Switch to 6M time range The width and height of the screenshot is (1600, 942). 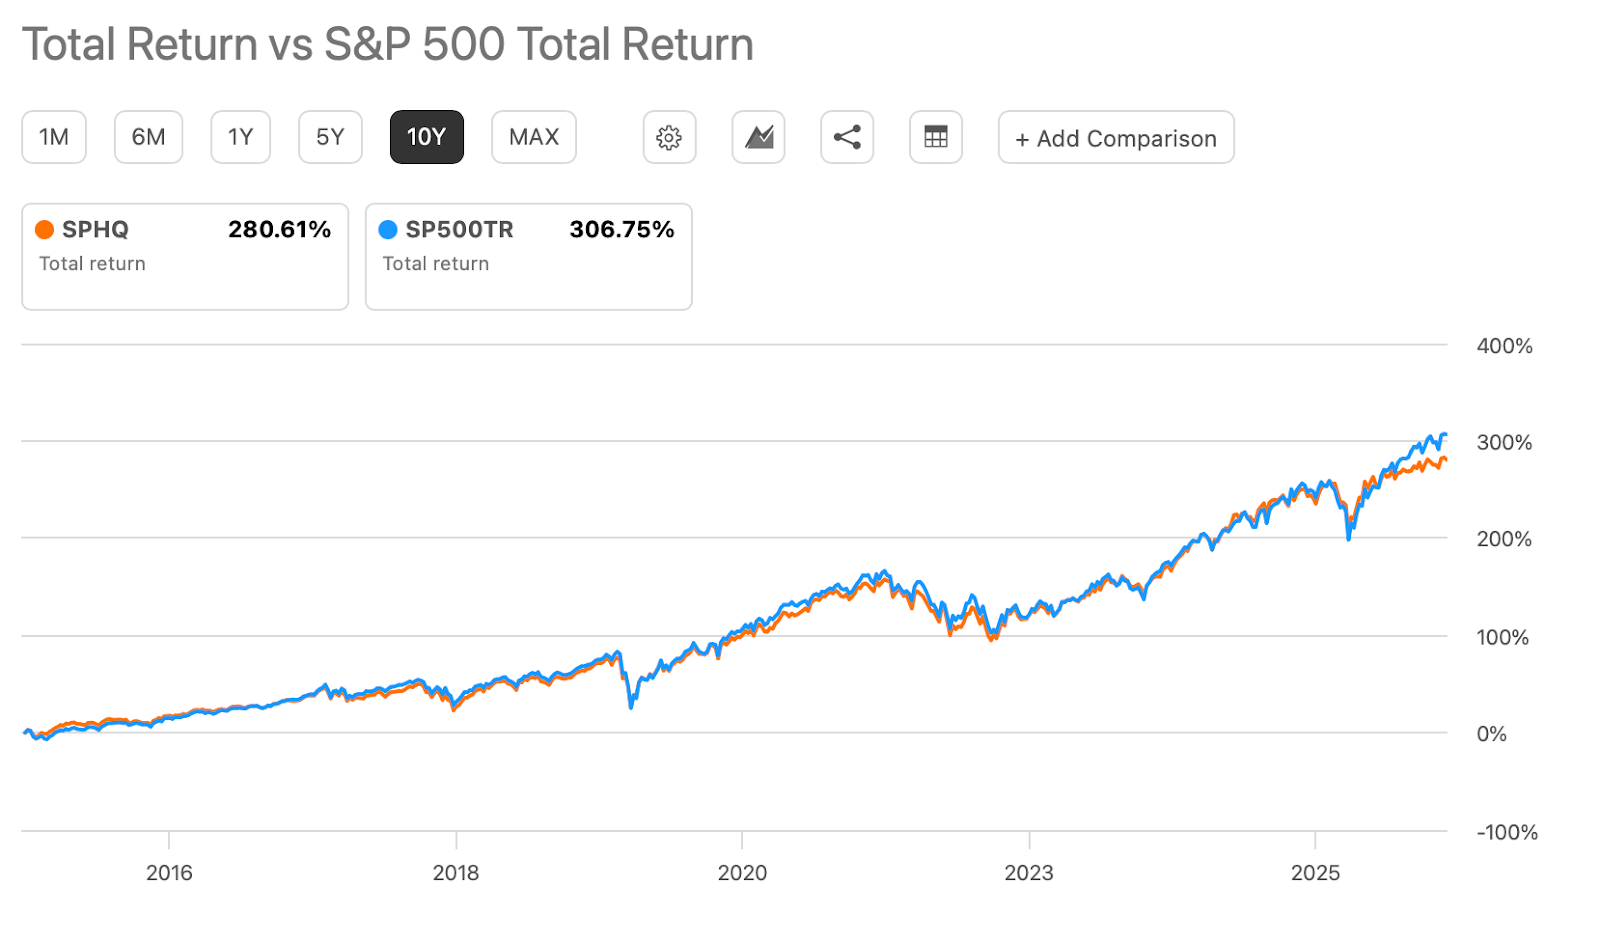148,137
